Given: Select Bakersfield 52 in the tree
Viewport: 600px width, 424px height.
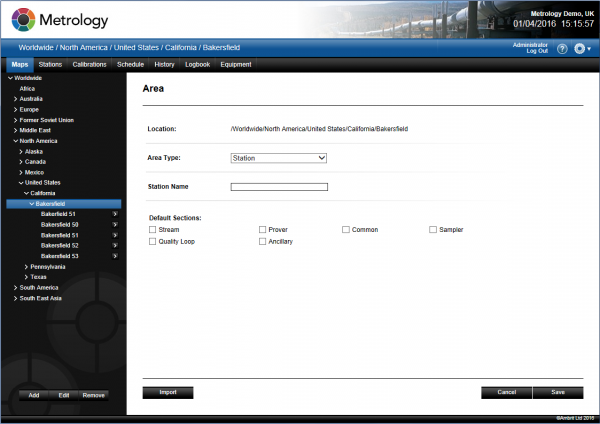Looking at the screenshot, I should point(59,246).
